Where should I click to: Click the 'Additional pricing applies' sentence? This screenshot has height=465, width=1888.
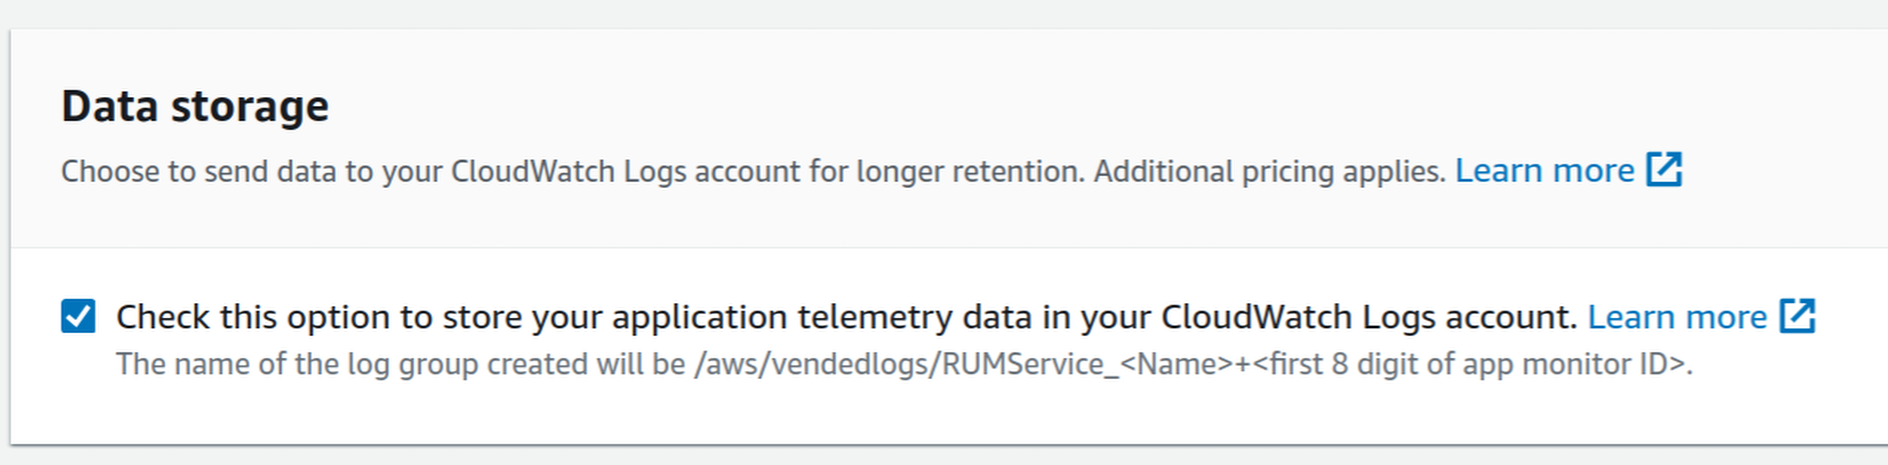point(1270,171)
